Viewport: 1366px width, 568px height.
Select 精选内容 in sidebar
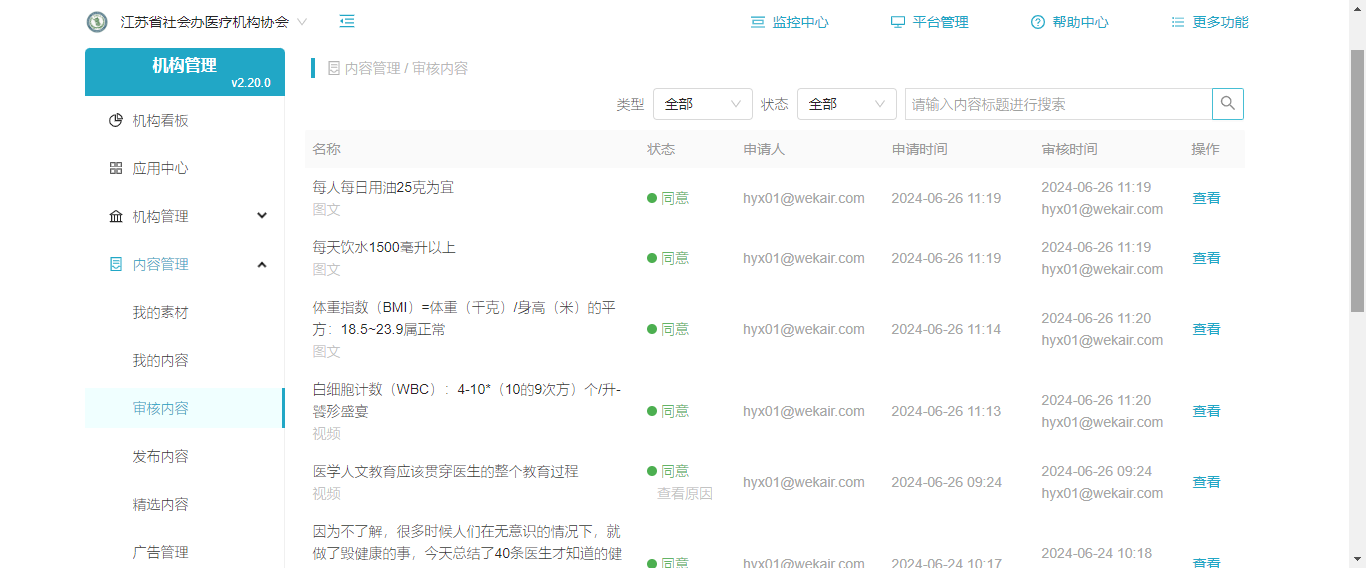(x=160, y=505)
